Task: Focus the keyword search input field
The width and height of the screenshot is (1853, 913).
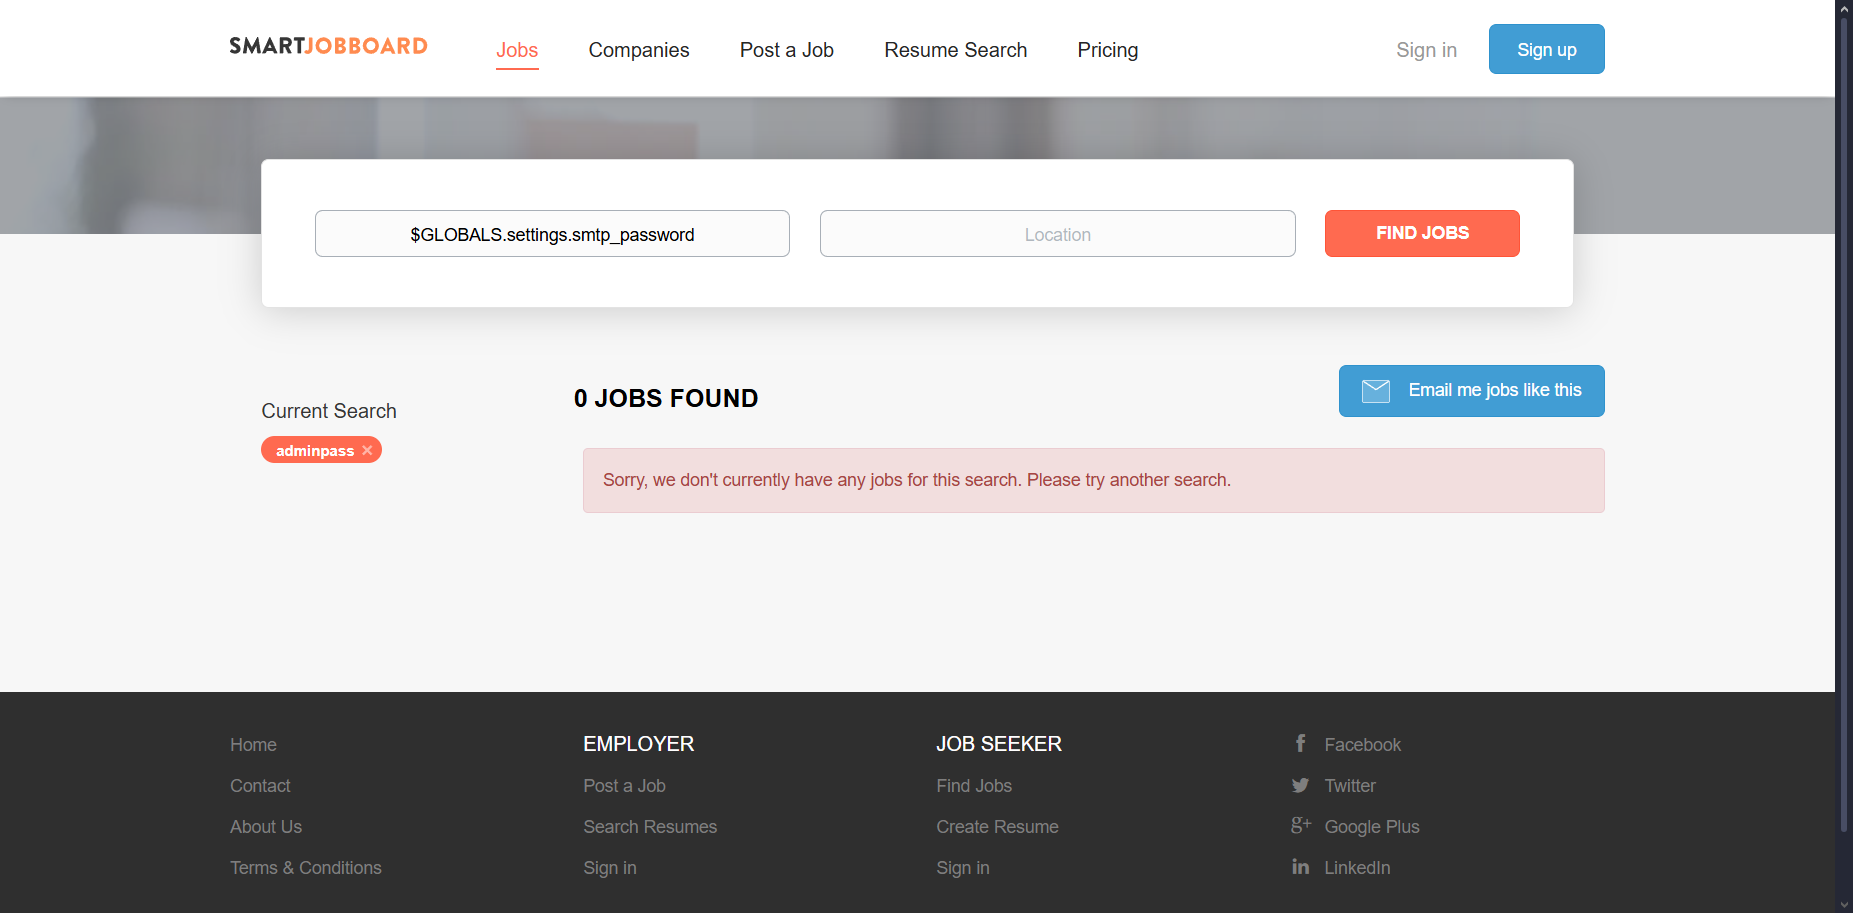Action: pos(552,234)
